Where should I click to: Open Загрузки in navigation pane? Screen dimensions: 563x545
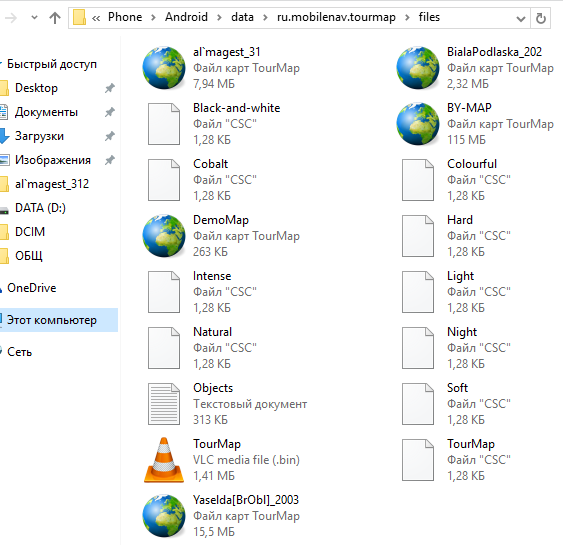[x=39, y=136]
